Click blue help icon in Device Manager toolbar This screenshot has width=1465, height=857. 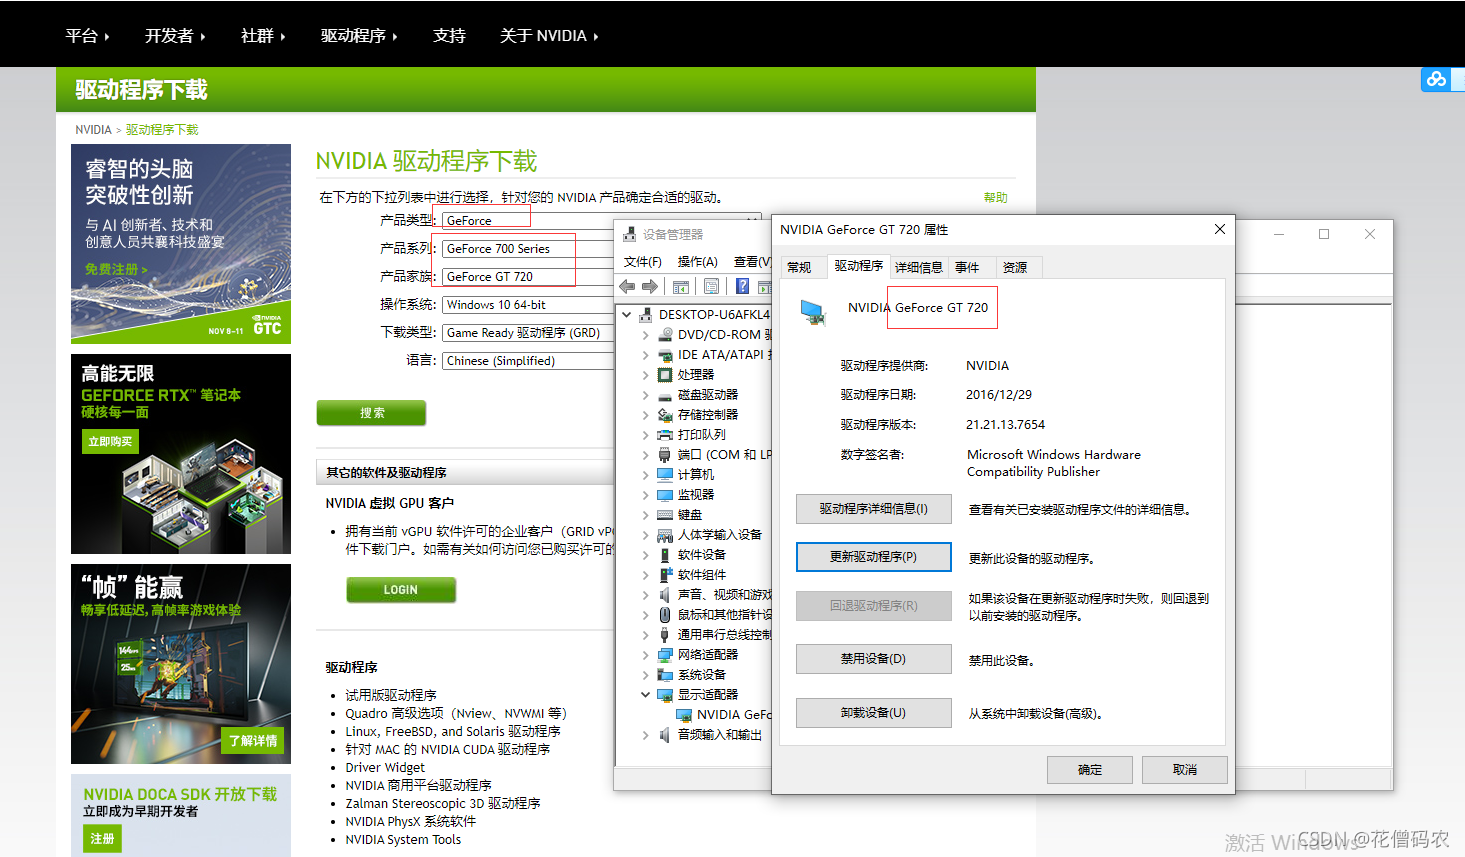[742, 286]
